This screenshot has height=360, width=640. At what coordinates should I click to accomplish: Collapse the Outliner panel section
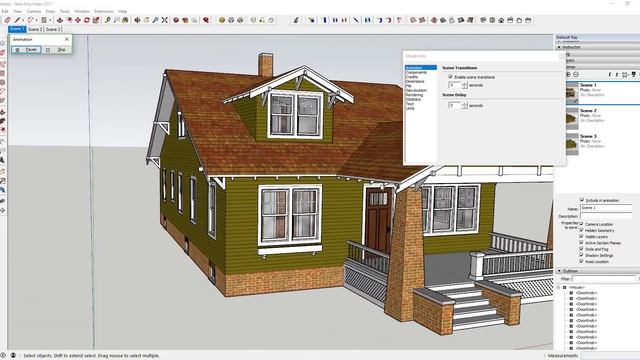pyautogui.click(x=560, y=271)
